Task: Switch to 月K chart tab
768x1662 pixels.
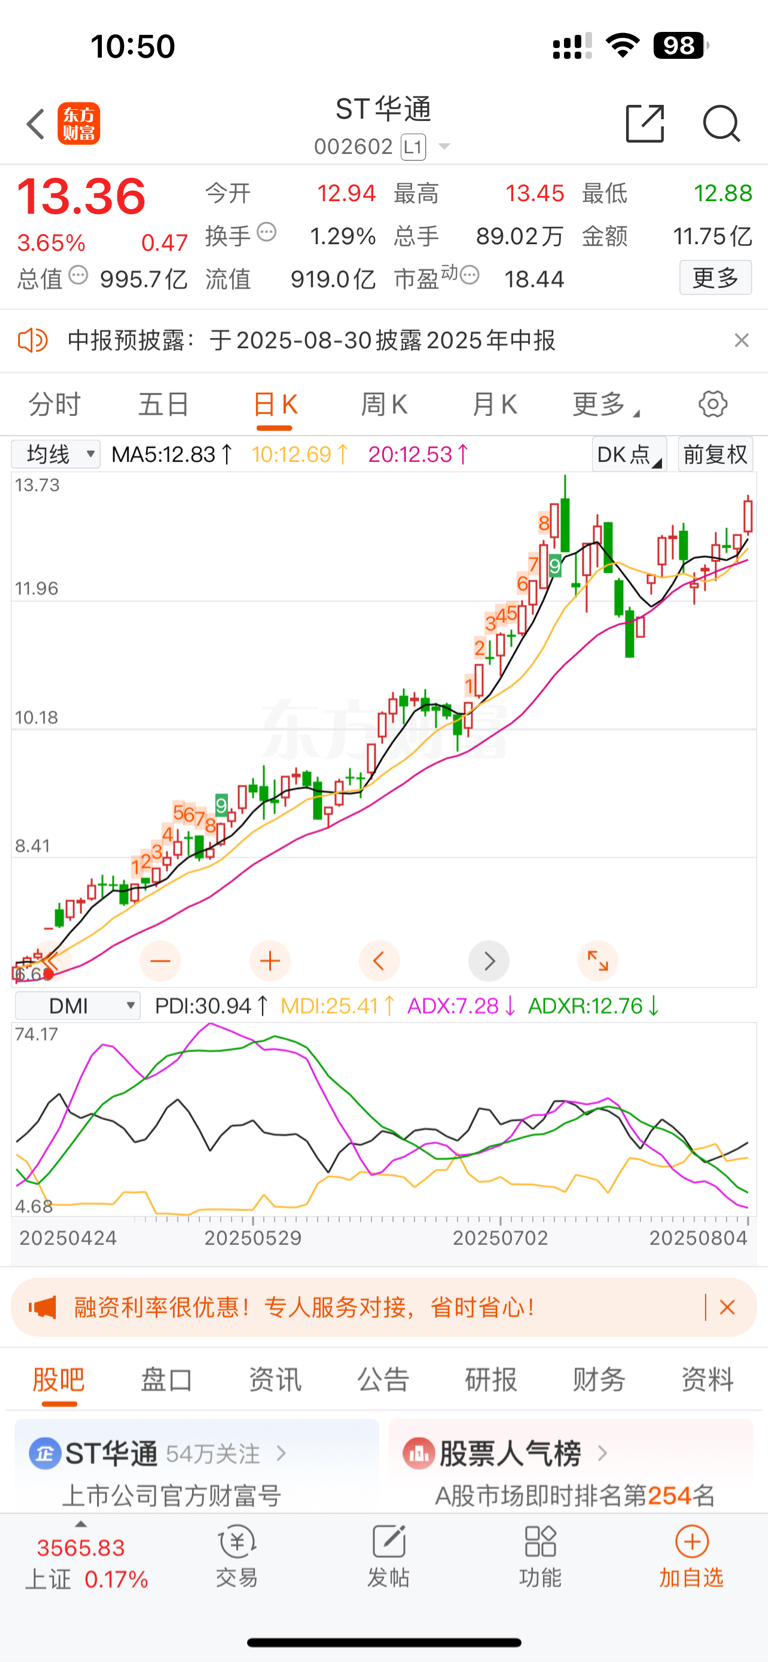Action: [x=494, y=404]
